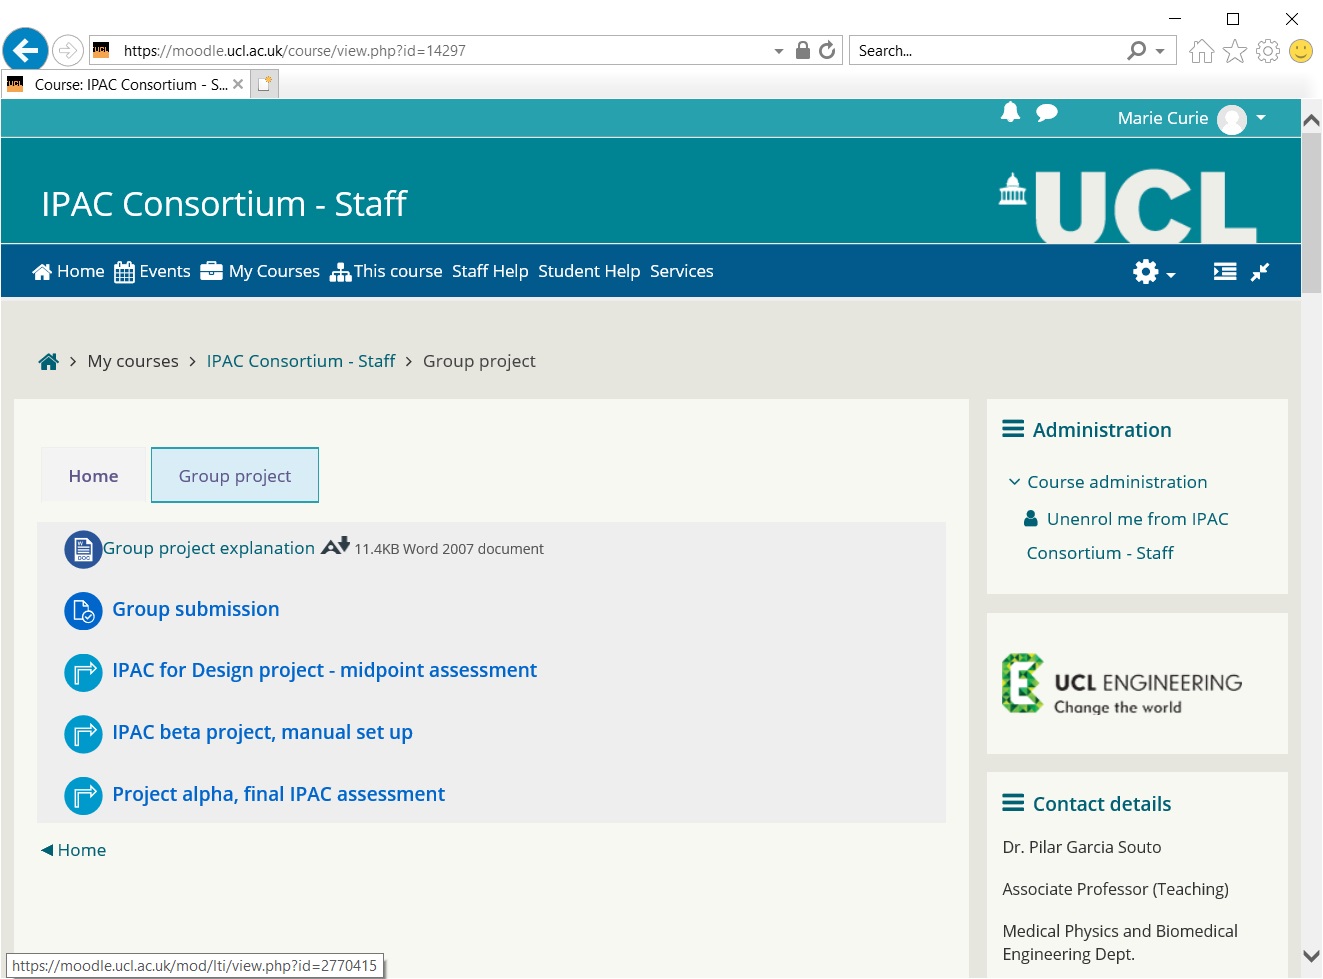Viewport: 1323px width, 979px height.
Task: Click the Course administration link
Action: (x=1117, y=482)
